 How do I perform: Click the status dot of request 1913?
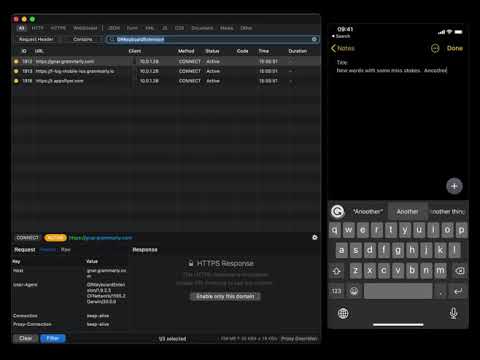[x=16, y=71]
